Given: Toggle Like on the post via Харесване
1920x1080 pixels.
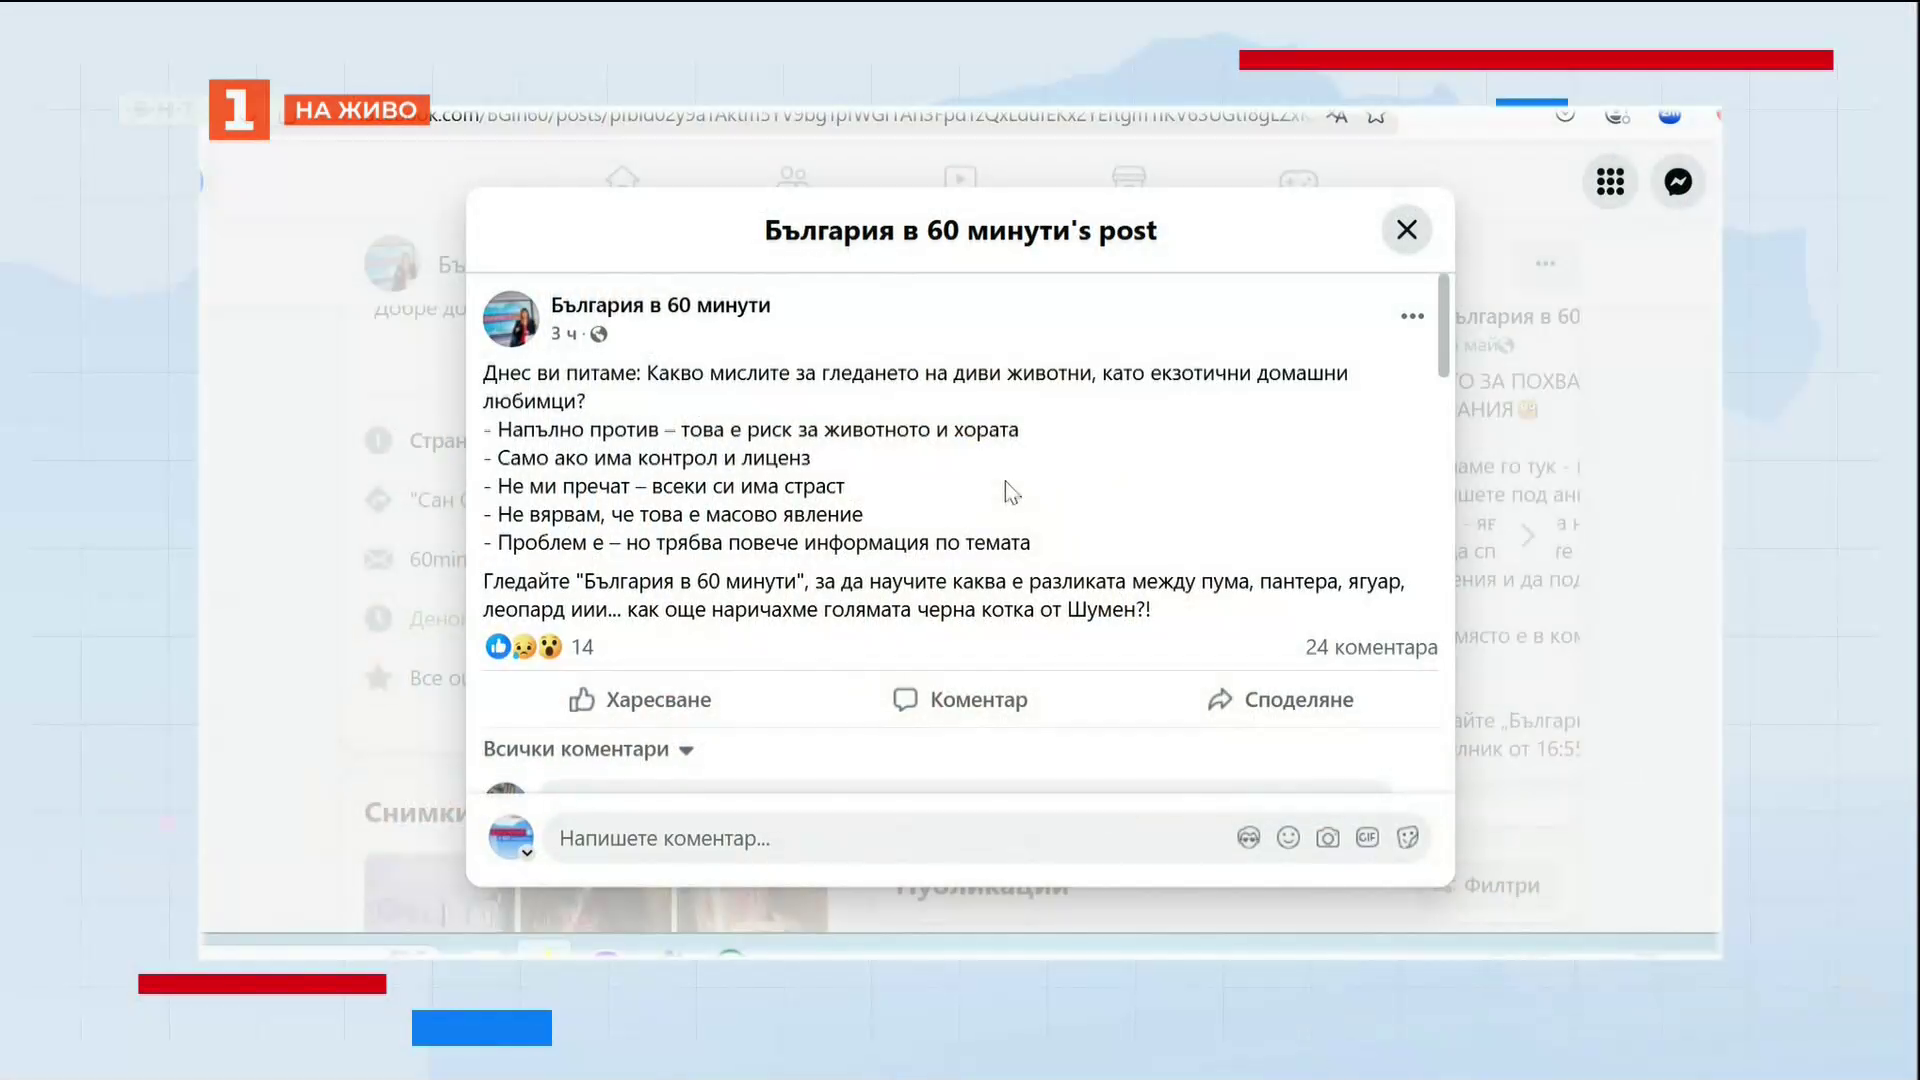Looking at the screenshot, I should point(639,699).
